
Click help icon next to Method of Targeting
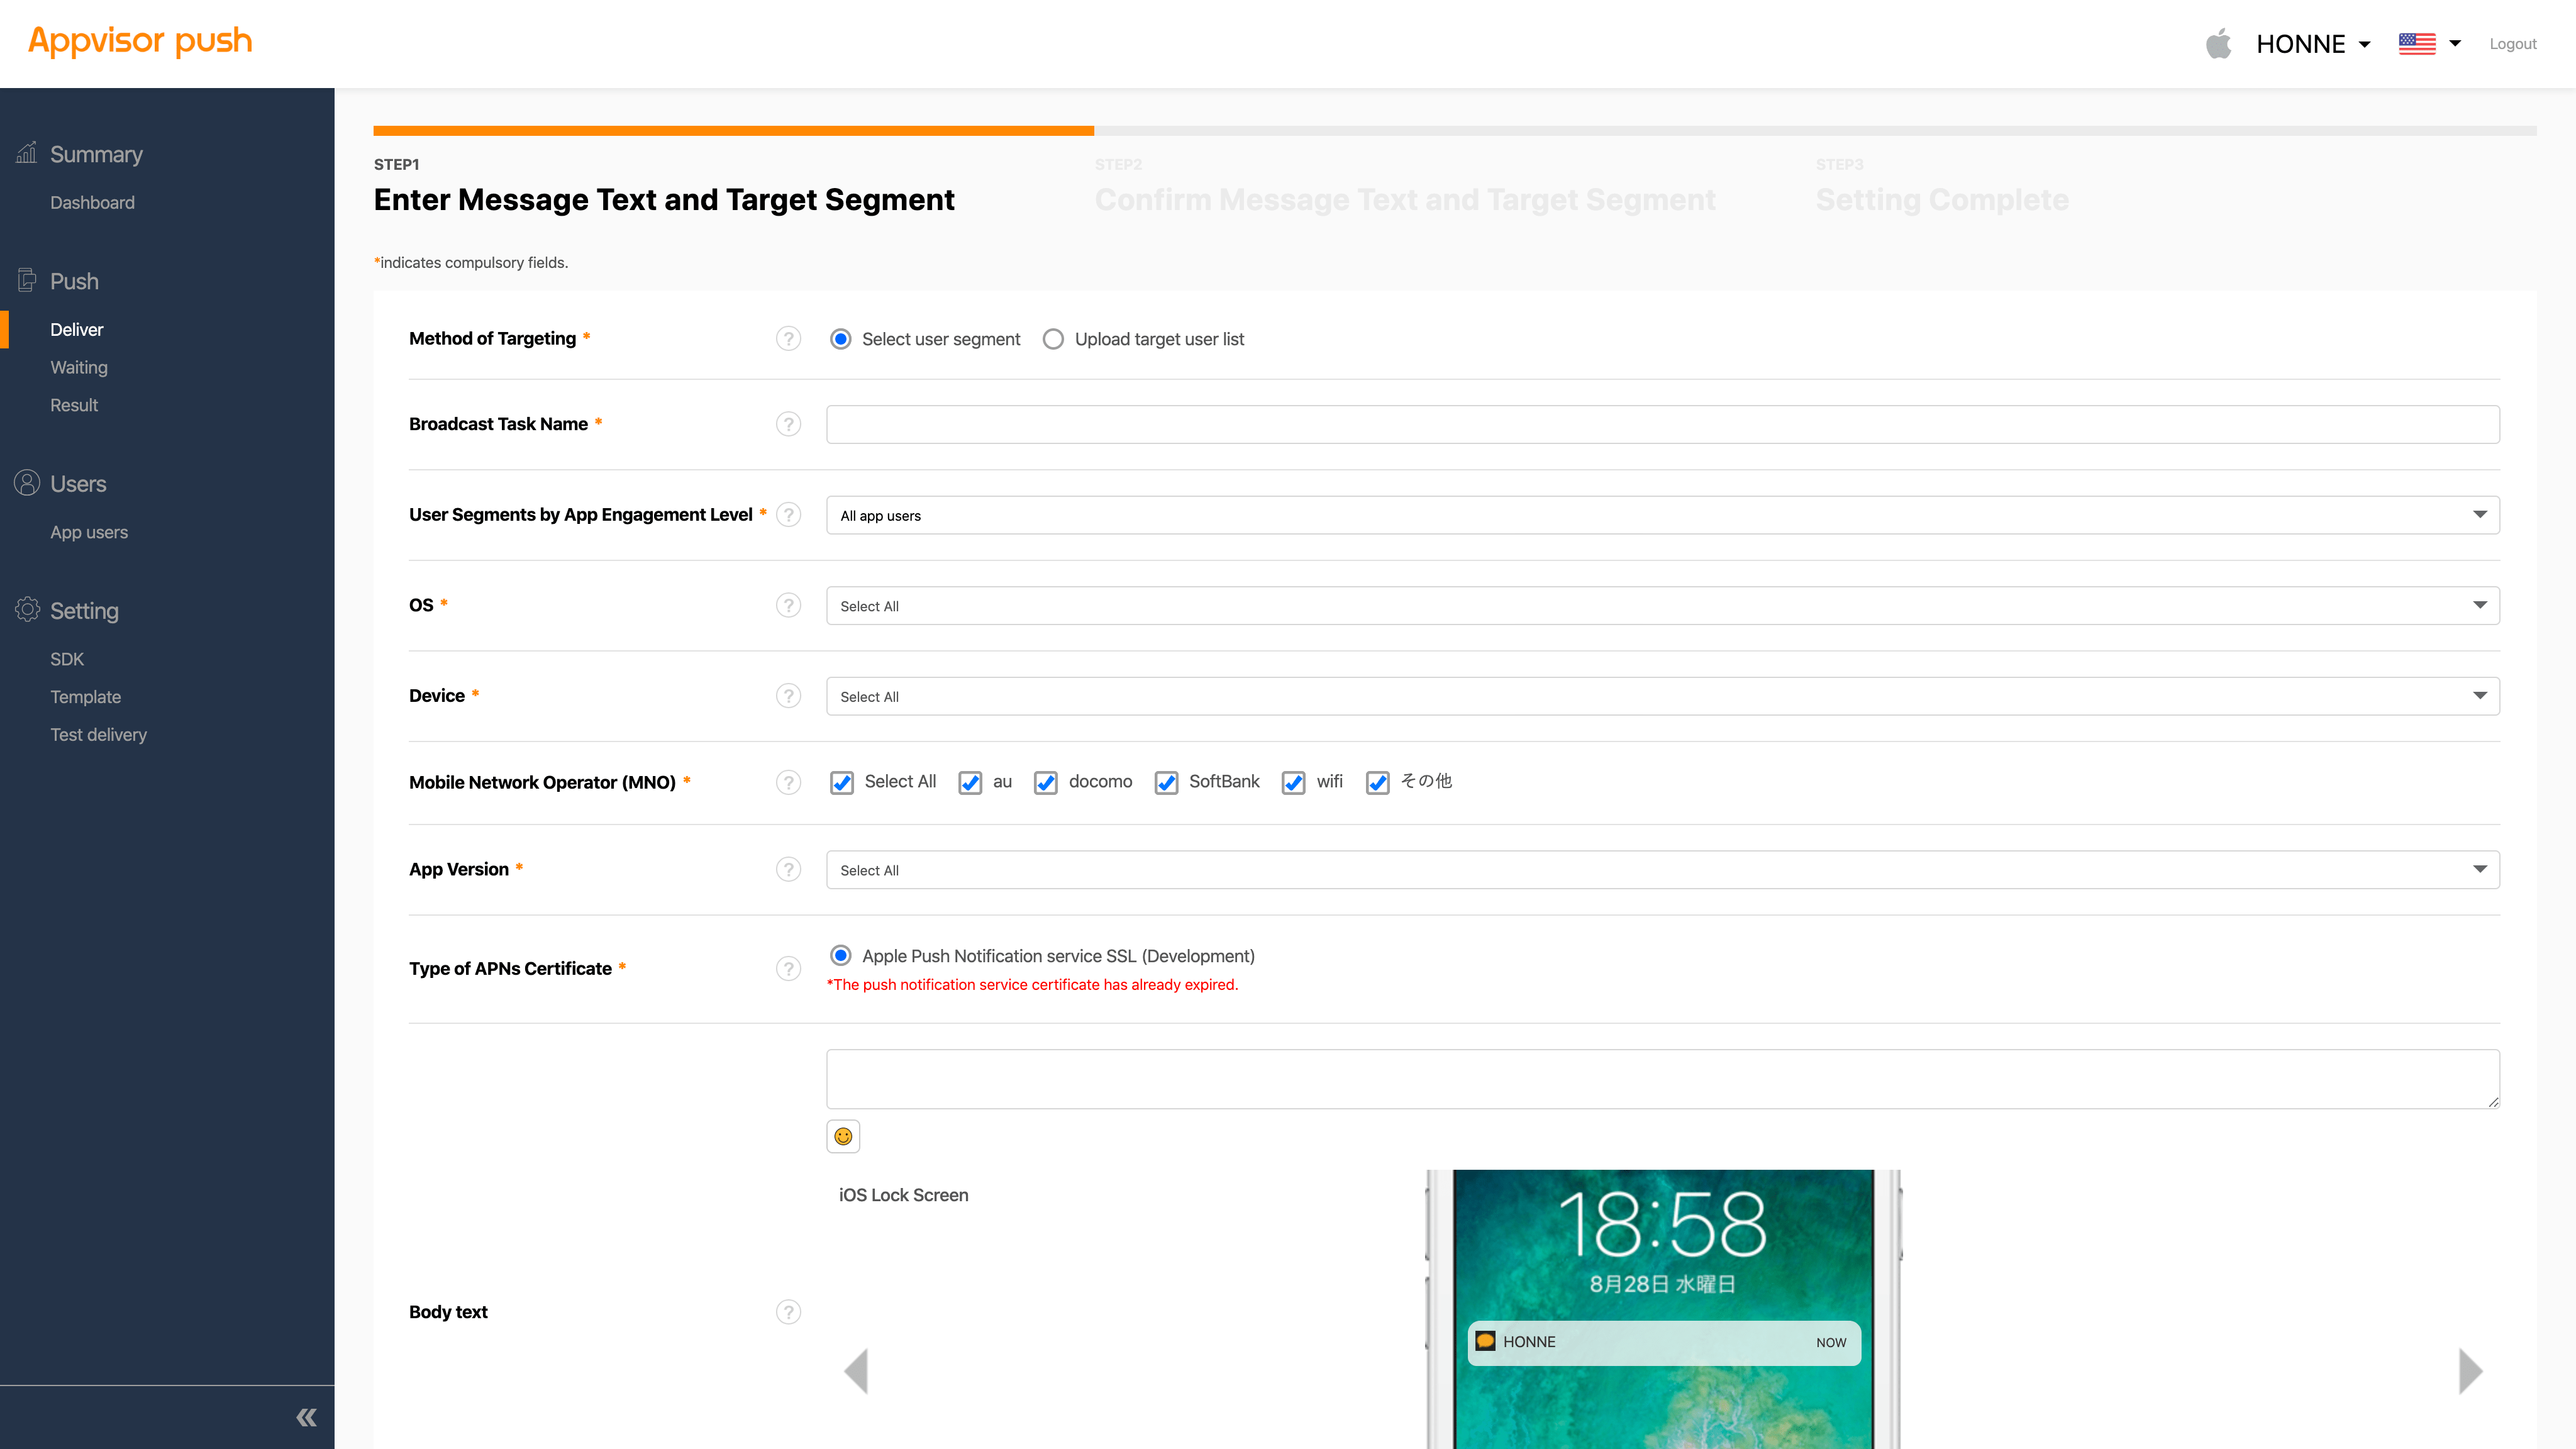coord(788,339)
